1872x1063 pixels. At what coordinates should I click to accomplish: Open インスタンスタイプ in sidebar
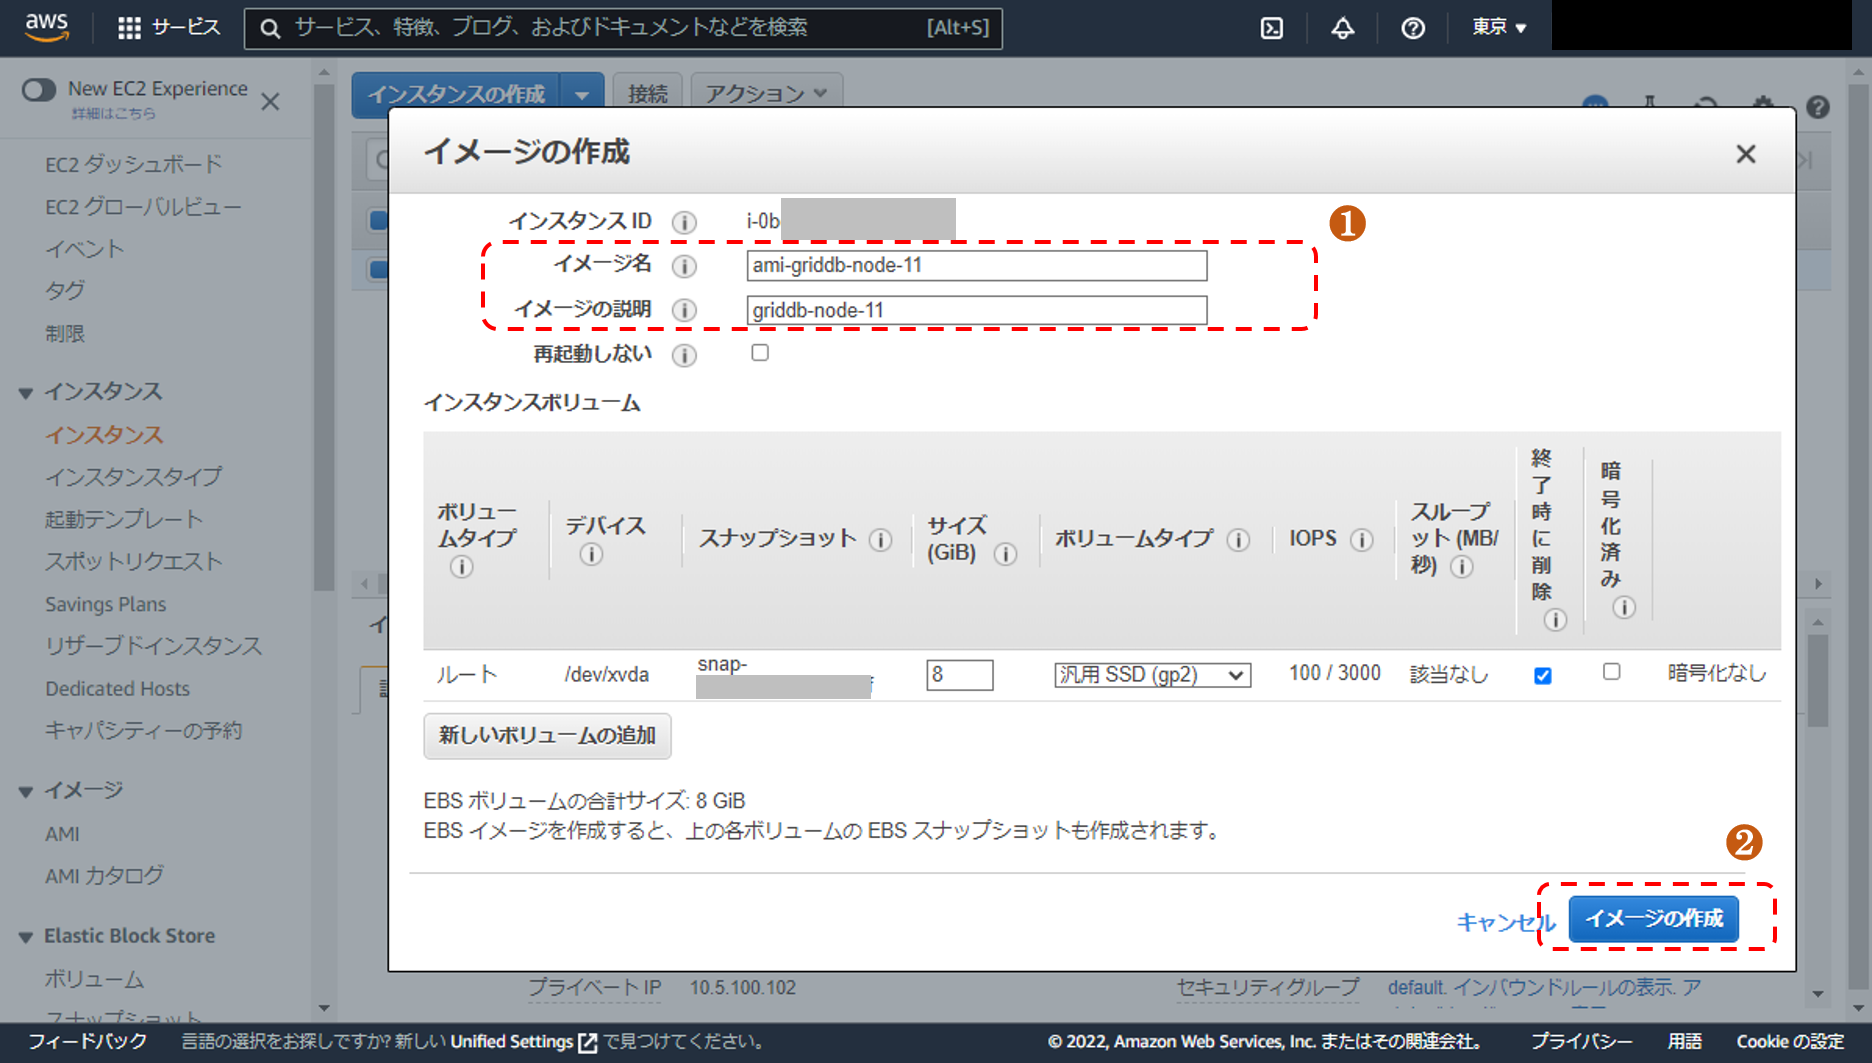coord(133,477)
